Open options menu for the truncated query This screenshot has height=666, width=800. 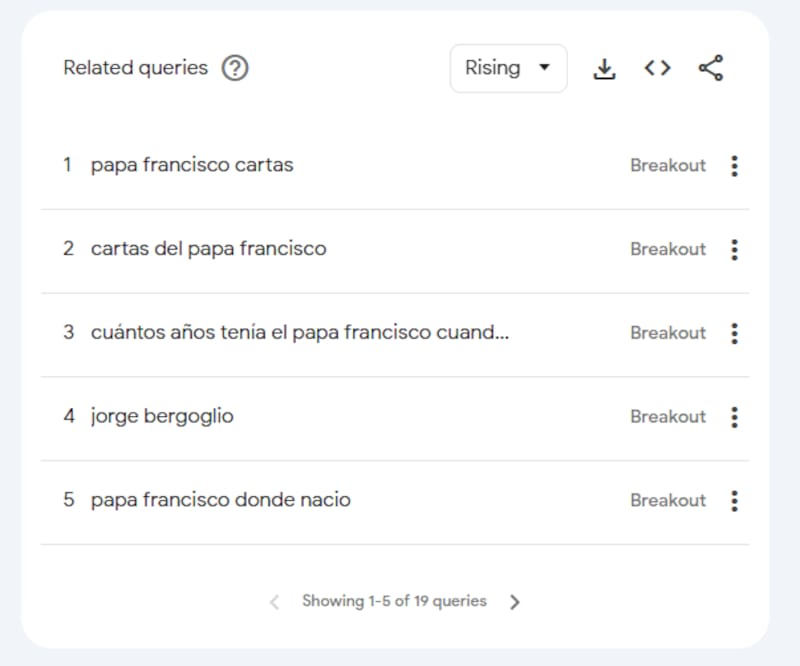point(734,333)
